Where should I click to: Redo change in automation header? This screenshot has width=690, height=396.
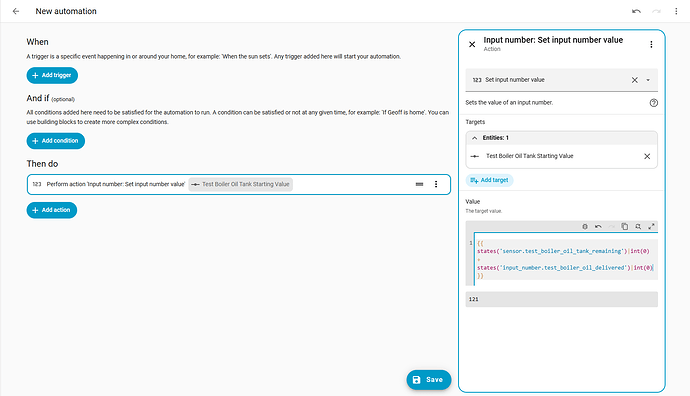(656, 11)
